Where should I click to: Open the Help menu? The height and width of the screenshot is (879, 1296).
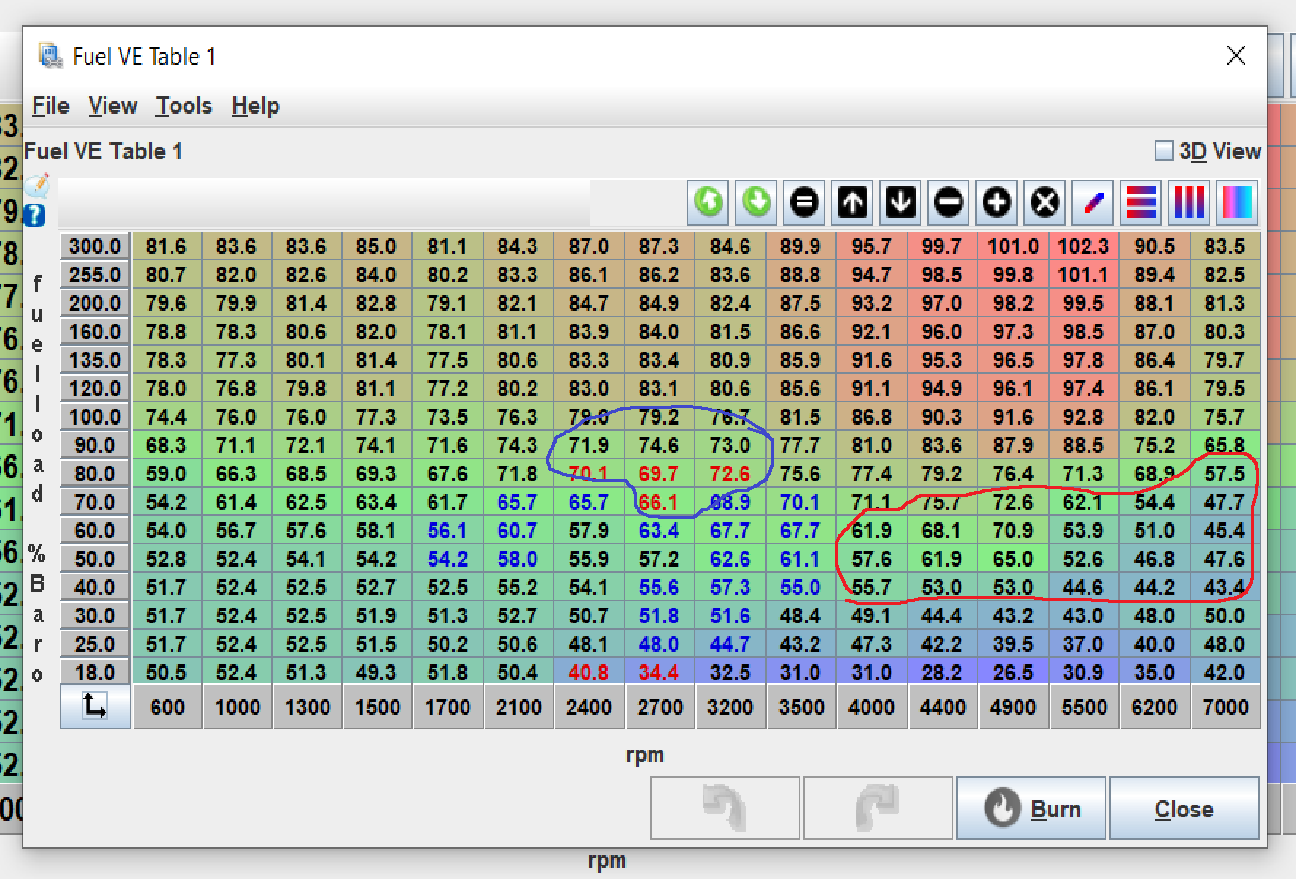[x=256, y=106]
